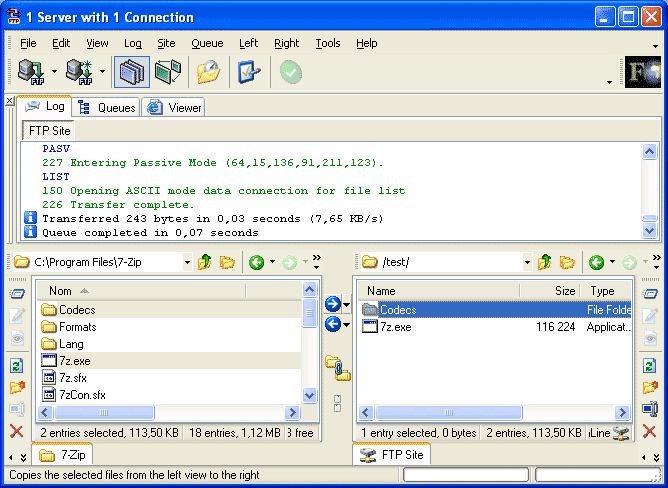Sort right pane by the Size column header
668x488 pixels.
(x=550, y=291)
